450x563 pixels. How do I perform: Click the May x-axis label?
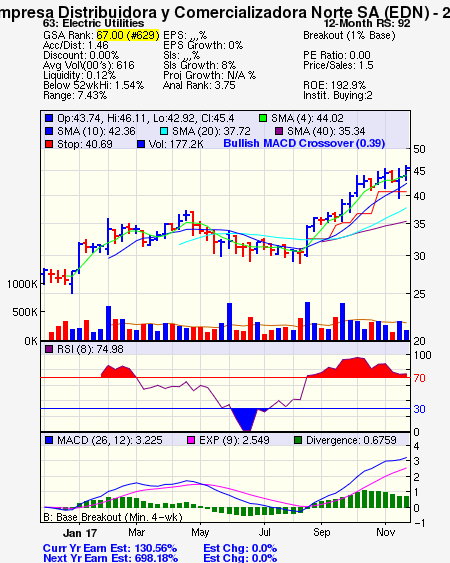(x=200, y=532)
